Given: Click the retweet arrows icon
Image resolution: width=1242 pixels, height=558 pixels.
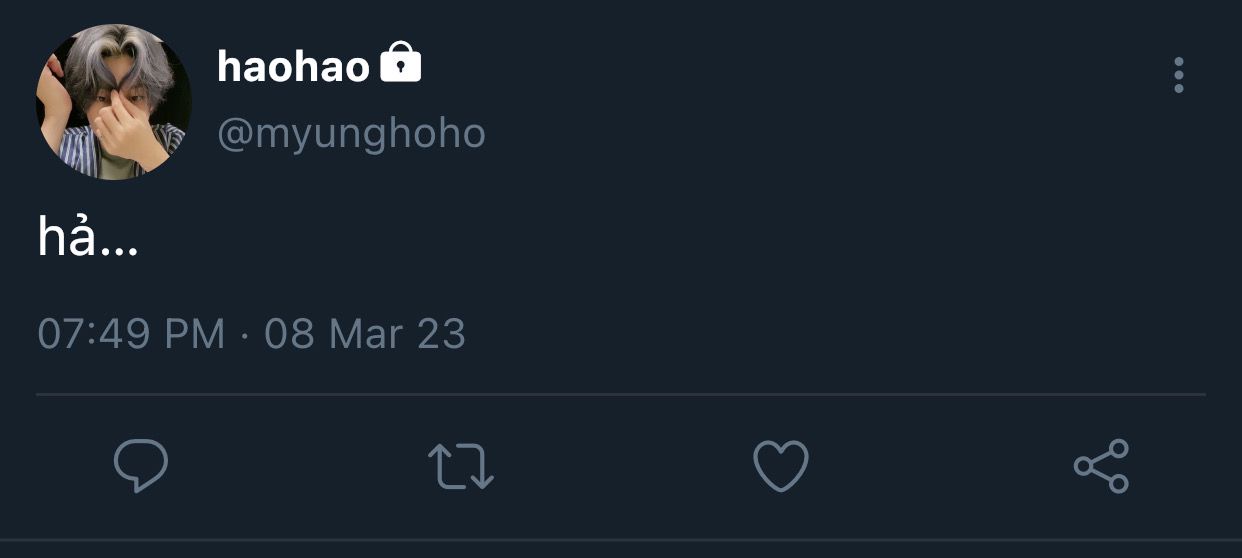Looking at the screenshot, I should [460, 466].
